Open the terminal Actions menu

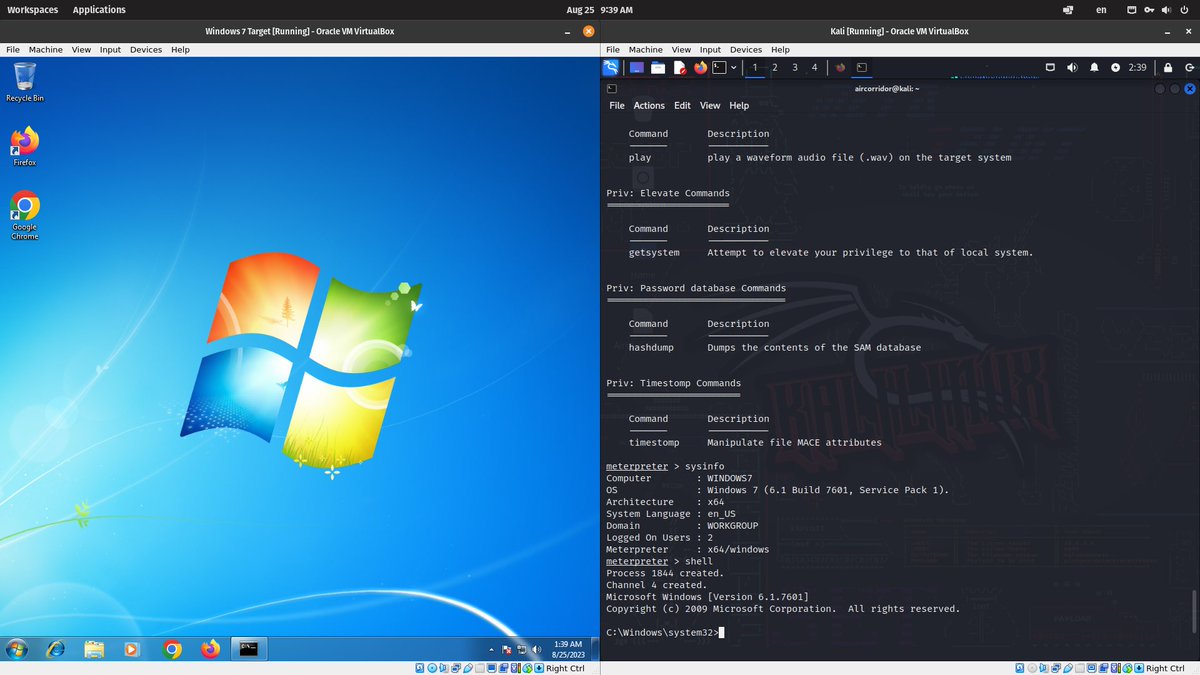click(x=649, y=105)
